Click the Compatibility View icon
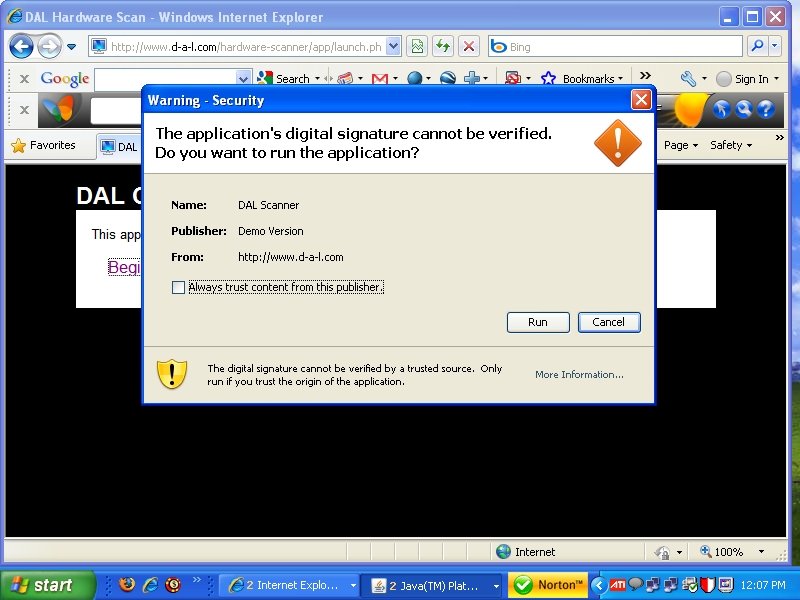 tap(417, 47)
